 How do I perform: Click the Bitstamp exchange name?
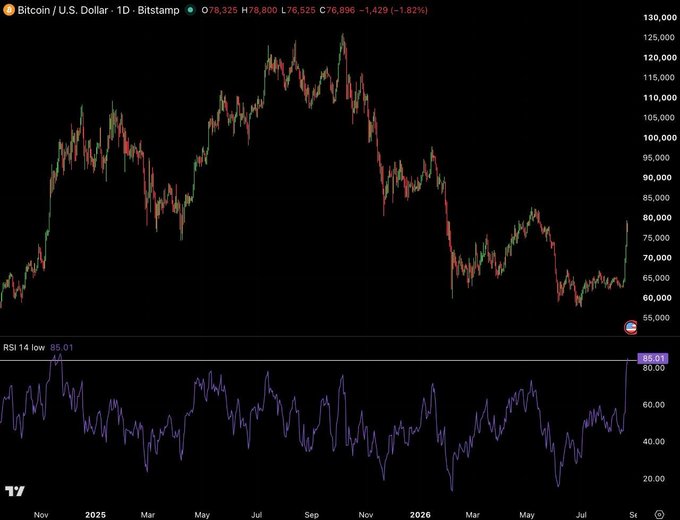(158, 10)
